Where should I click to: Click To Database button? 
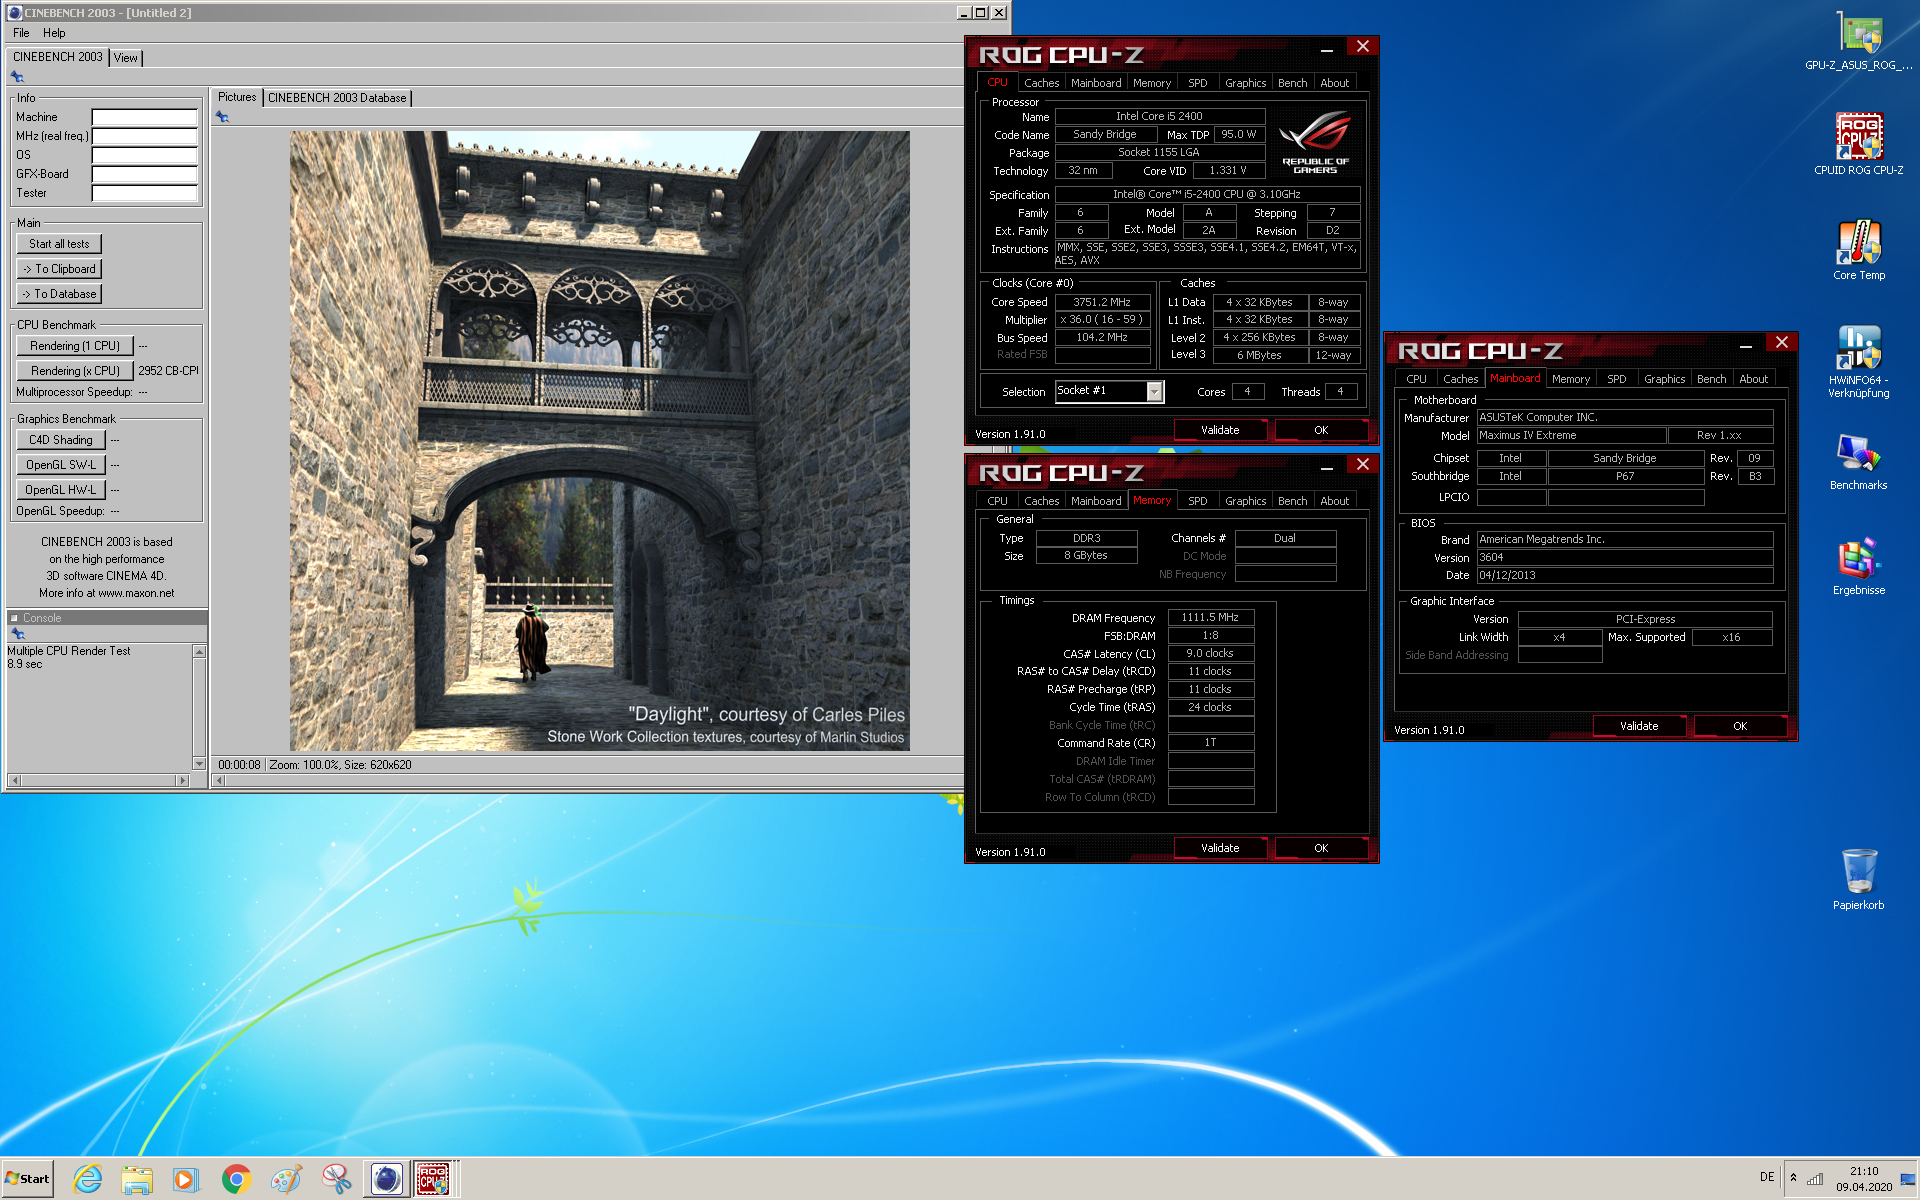point(59,294)
